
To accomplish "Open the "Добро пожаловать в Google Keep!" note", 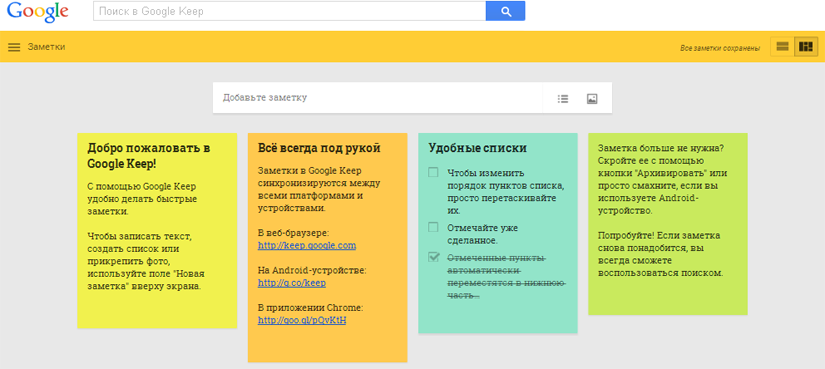I will [x=157, y=231].
